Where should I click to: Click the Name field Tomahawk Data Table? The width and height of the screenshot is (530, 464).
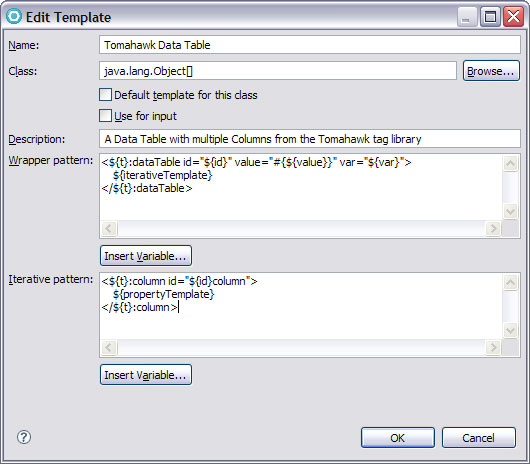(x=310, y=45)
